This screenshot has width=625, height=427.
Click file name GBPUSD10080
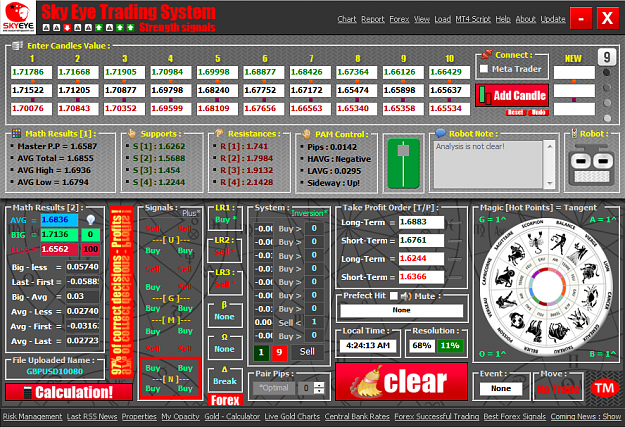point(55,372)
